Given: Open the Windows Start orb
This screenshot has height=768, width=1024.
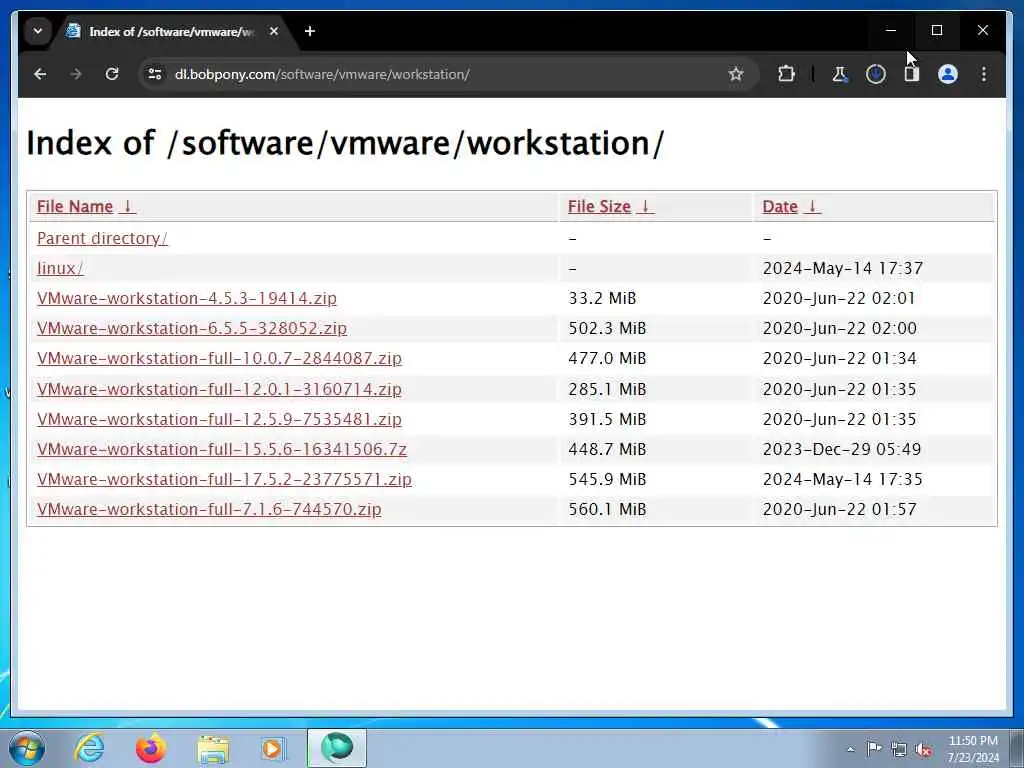Looking at the screenshot, I should [27, 748].
